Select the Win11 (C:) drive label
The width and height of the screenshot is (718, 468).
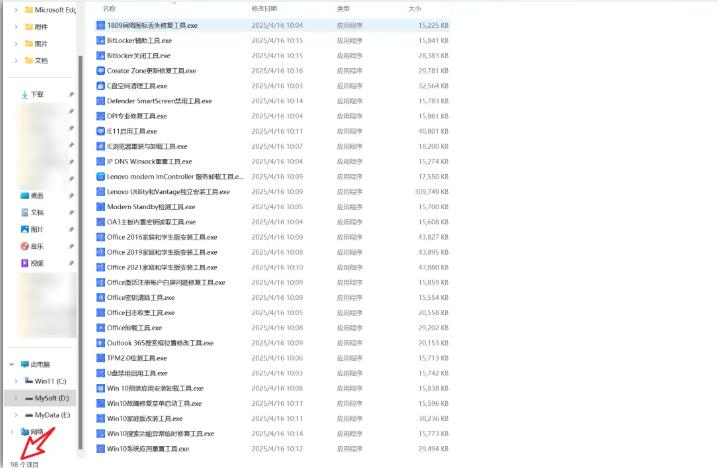coord(50,381)
